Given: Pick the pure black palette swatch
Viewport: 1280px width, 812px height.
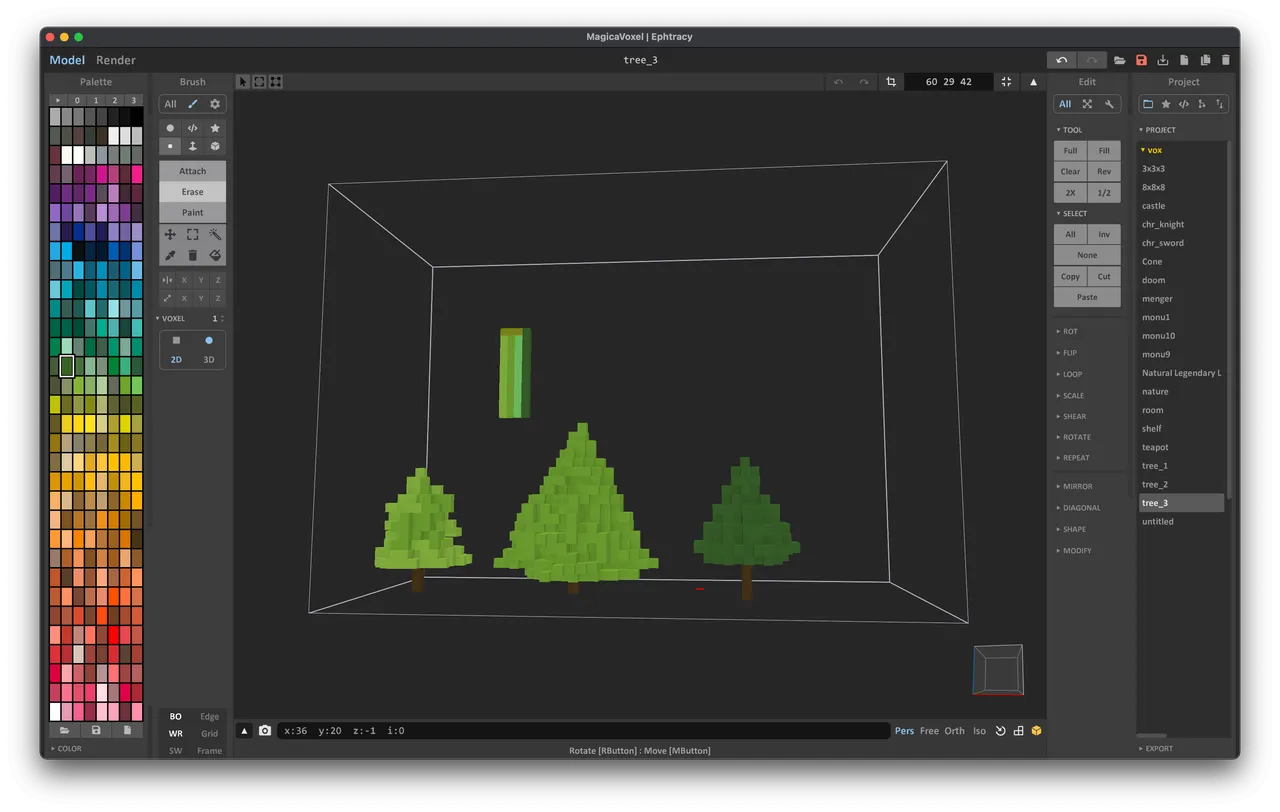Looking at the screenshot, I should [137, 116].
